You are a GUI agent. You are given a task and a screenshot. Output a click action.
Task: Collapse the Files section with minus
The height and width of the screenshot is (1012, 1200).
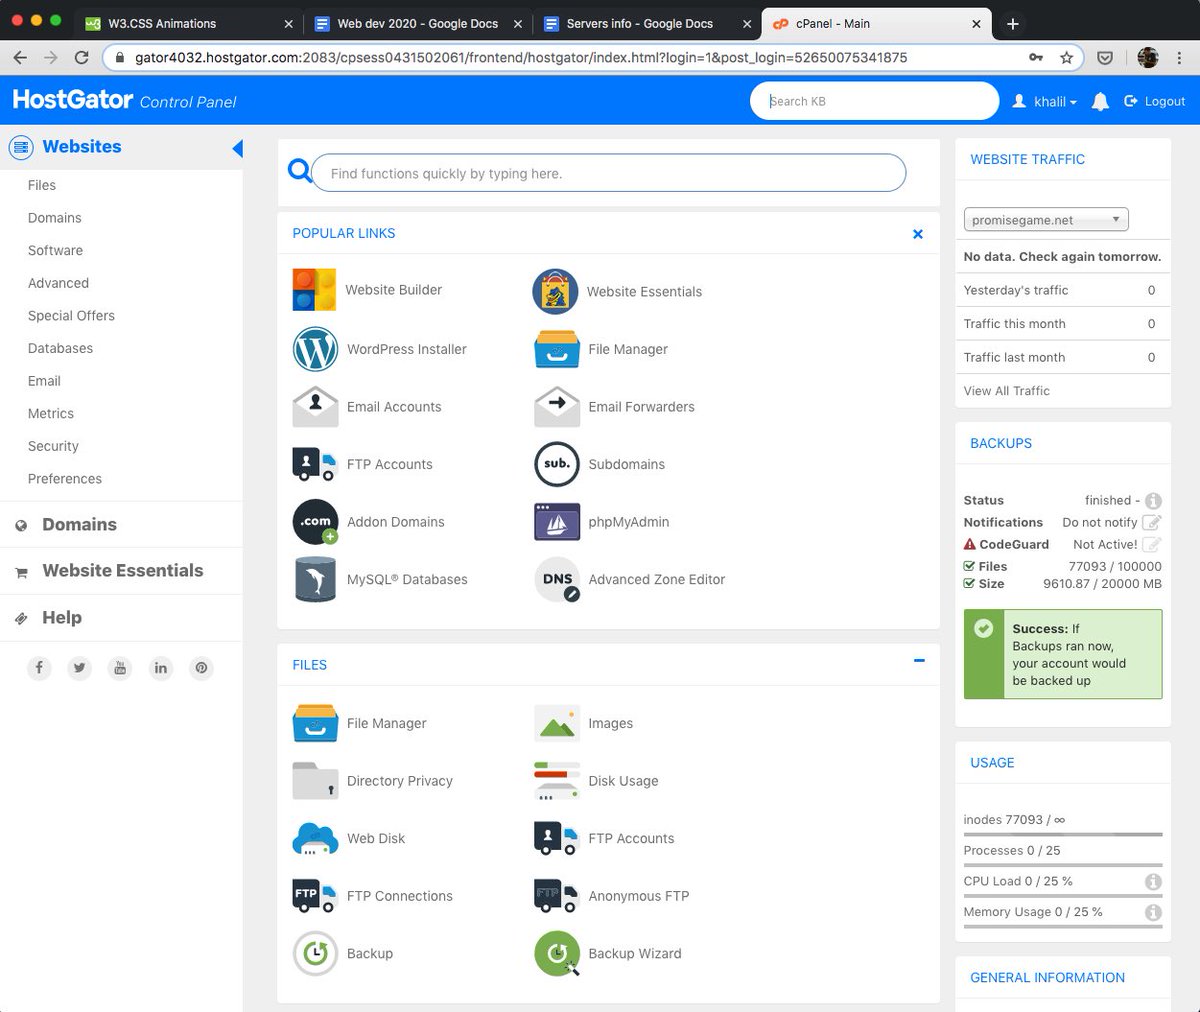click(919, 661)
